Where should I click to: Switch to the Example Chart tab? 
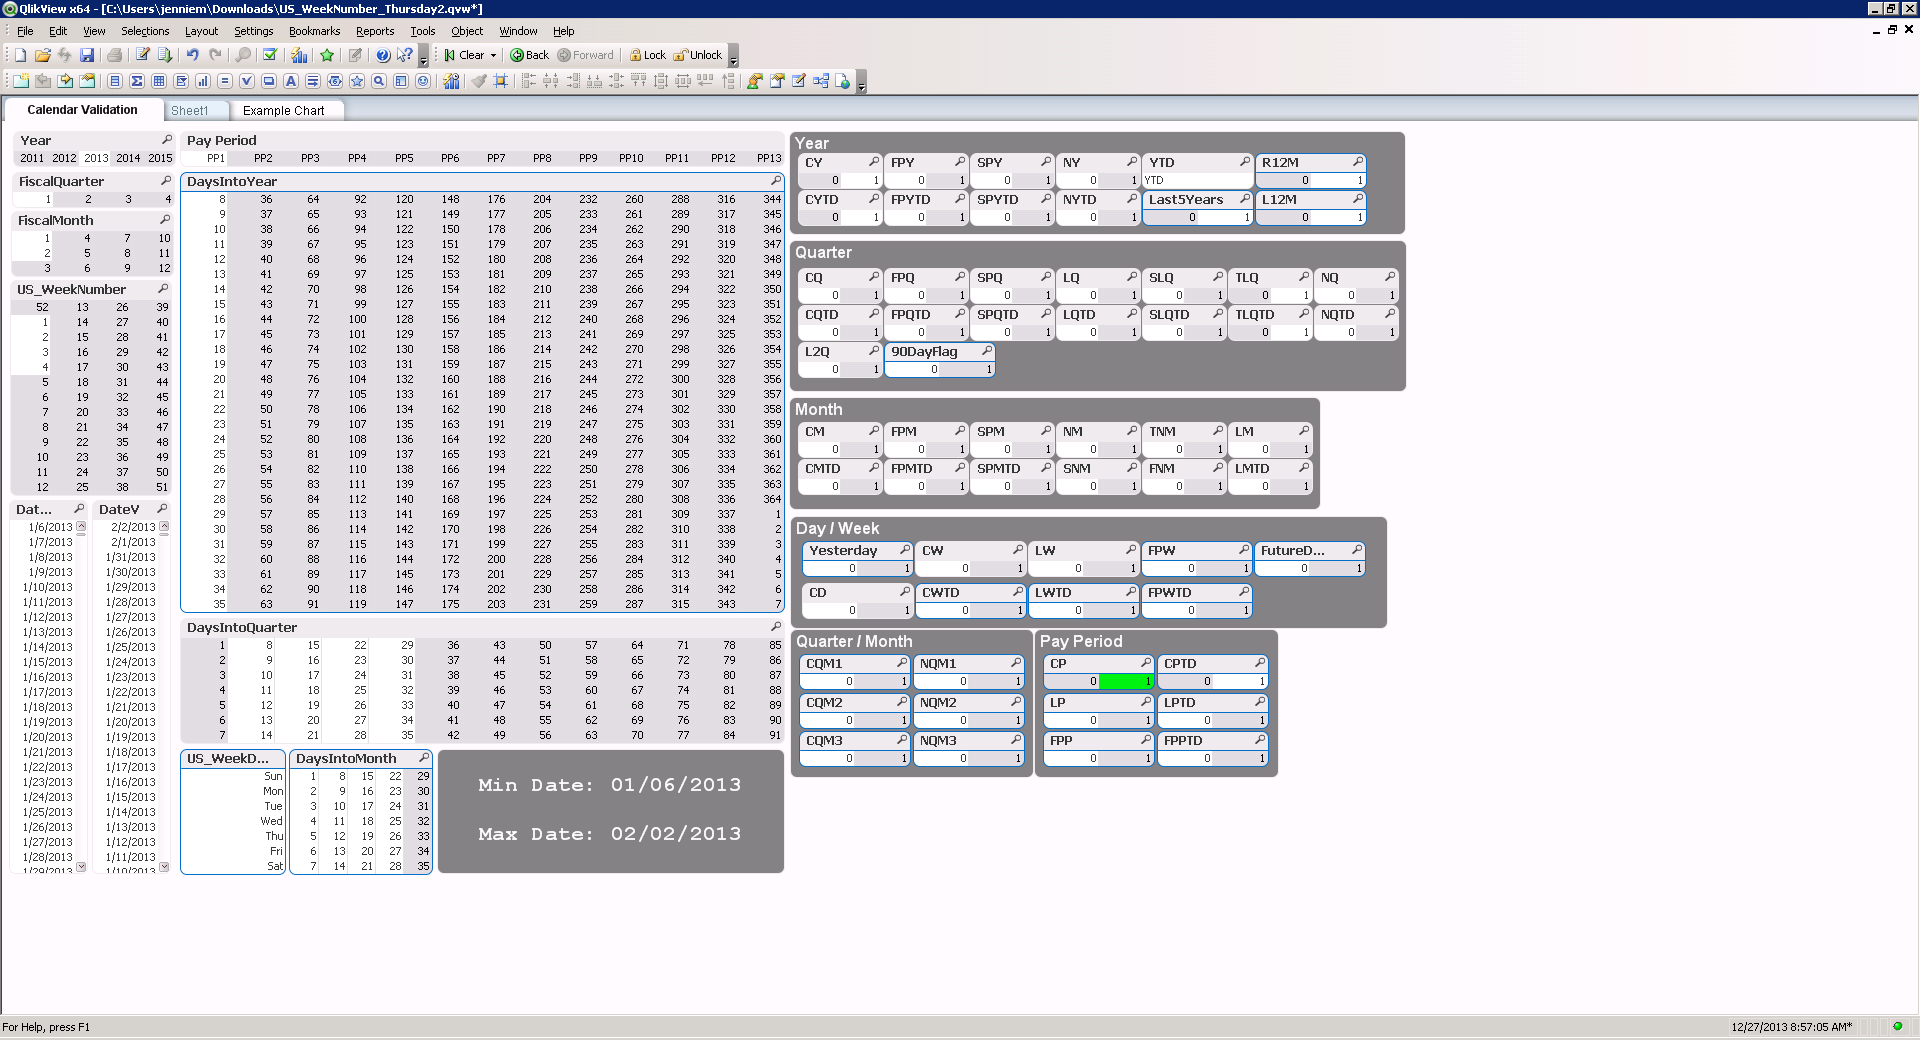click(x=283, y=111)
